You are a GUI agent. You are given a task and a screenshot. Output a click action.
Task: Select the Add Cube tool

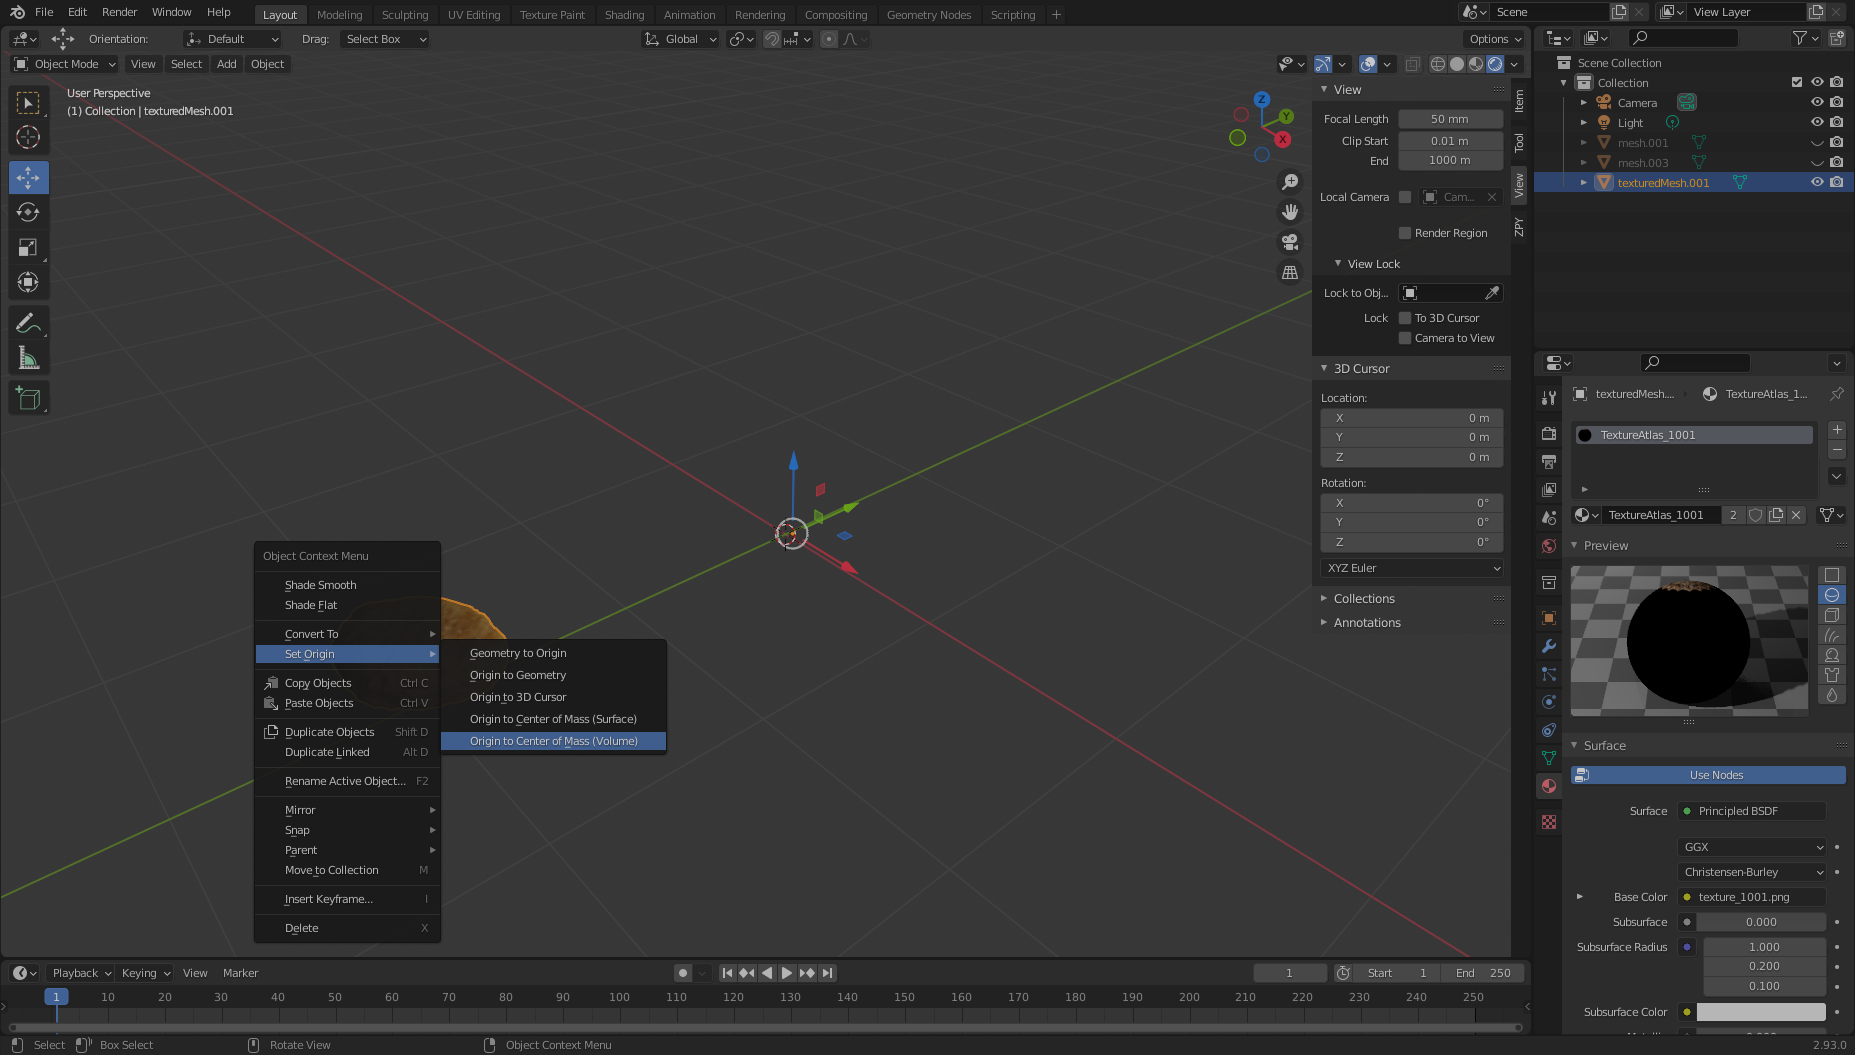coord(28,398)
